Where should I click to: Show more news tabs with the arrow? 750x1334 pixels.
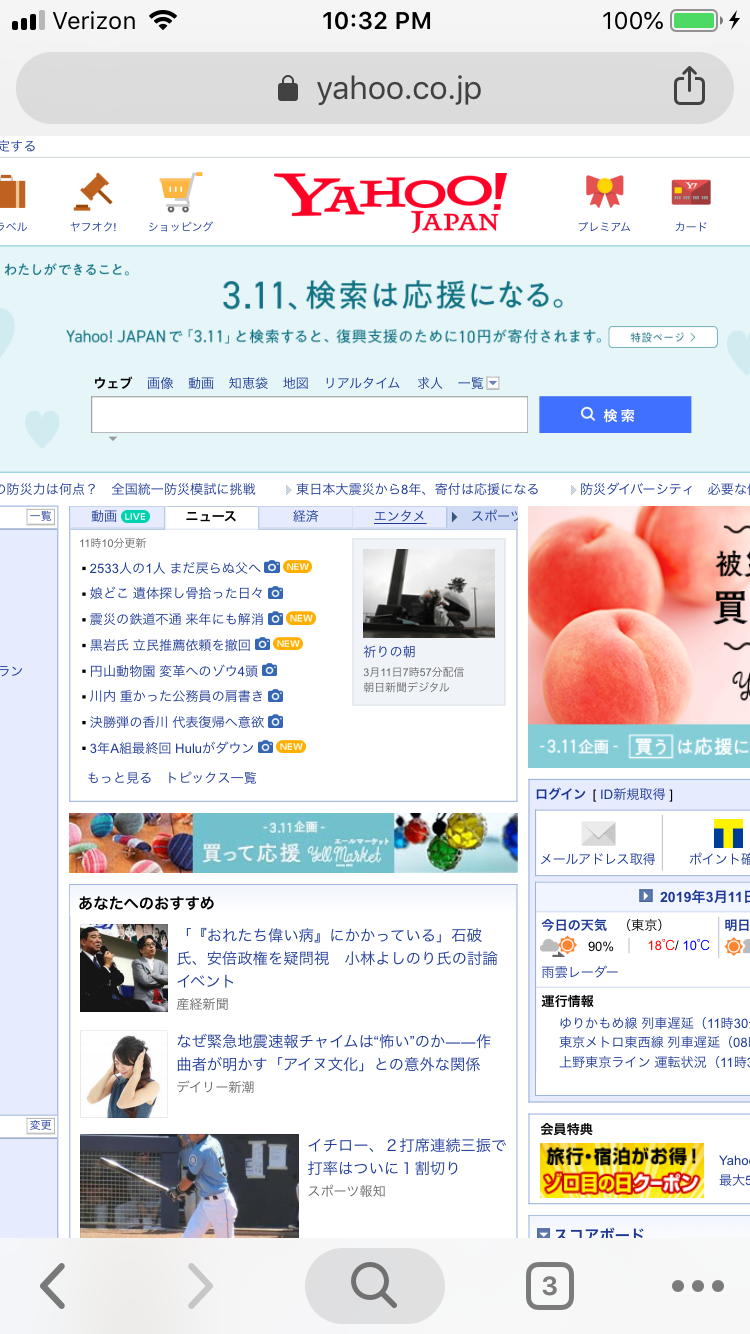454,517
